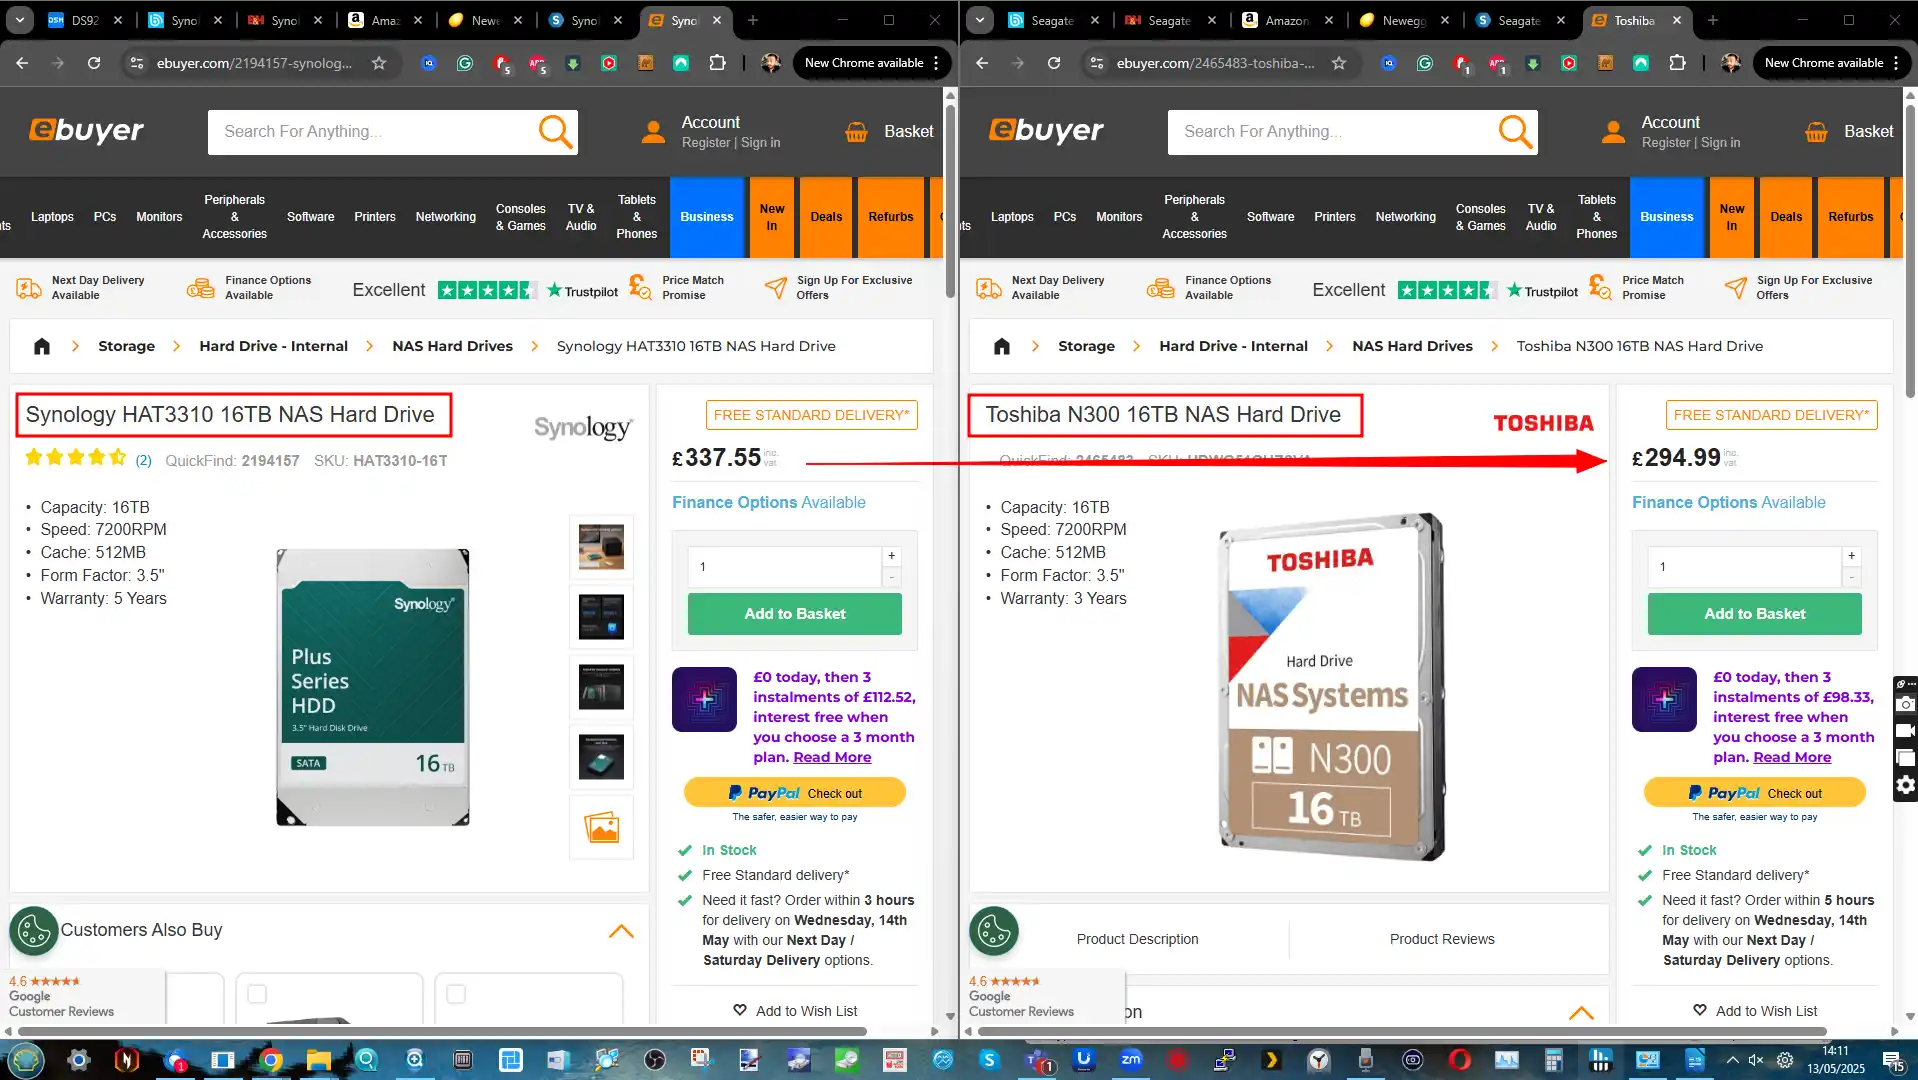Reload the Synology HAT3310 page

click(x=94, y=63)
